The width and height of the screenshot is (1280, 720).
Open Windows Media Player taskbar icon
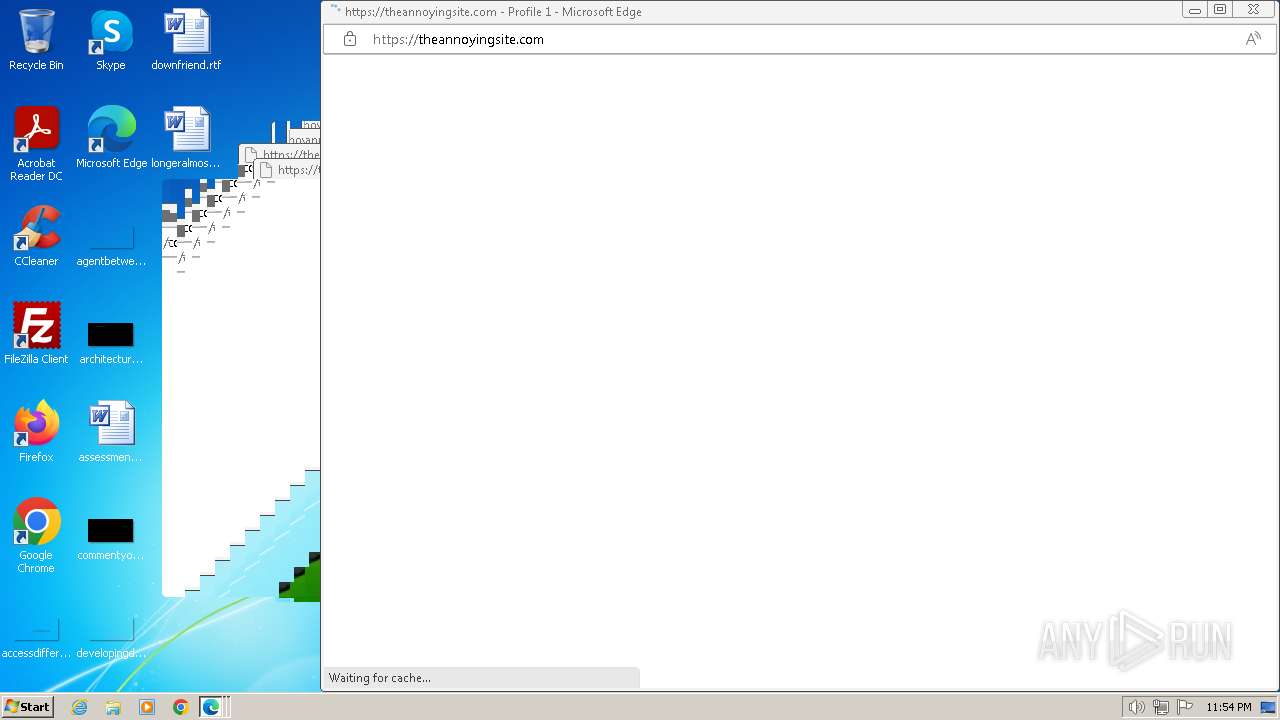tap(147, 707)
